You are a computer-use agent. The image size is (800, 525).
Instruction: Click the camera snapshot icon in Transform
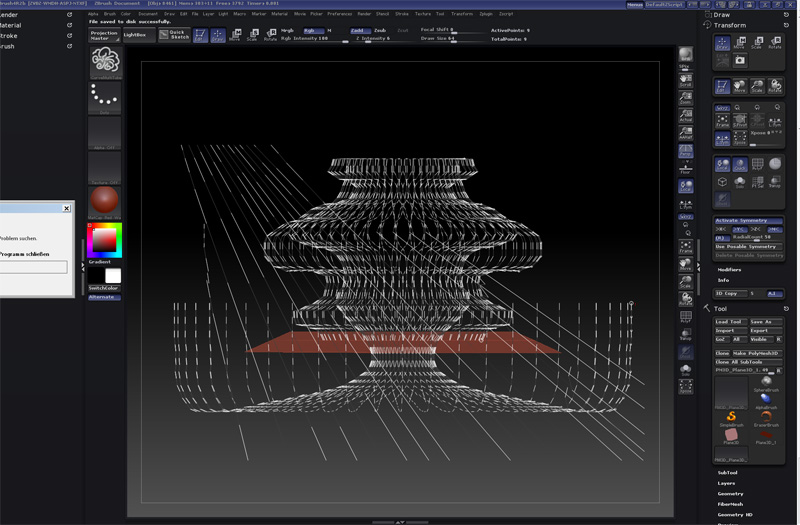click(739, 60)
